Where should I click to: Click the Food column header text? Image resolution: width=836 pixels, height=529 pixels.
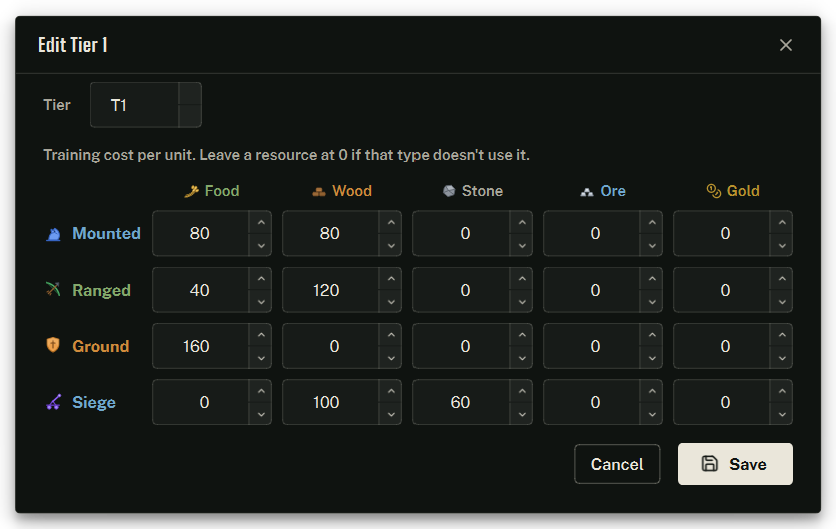(222, 191)
